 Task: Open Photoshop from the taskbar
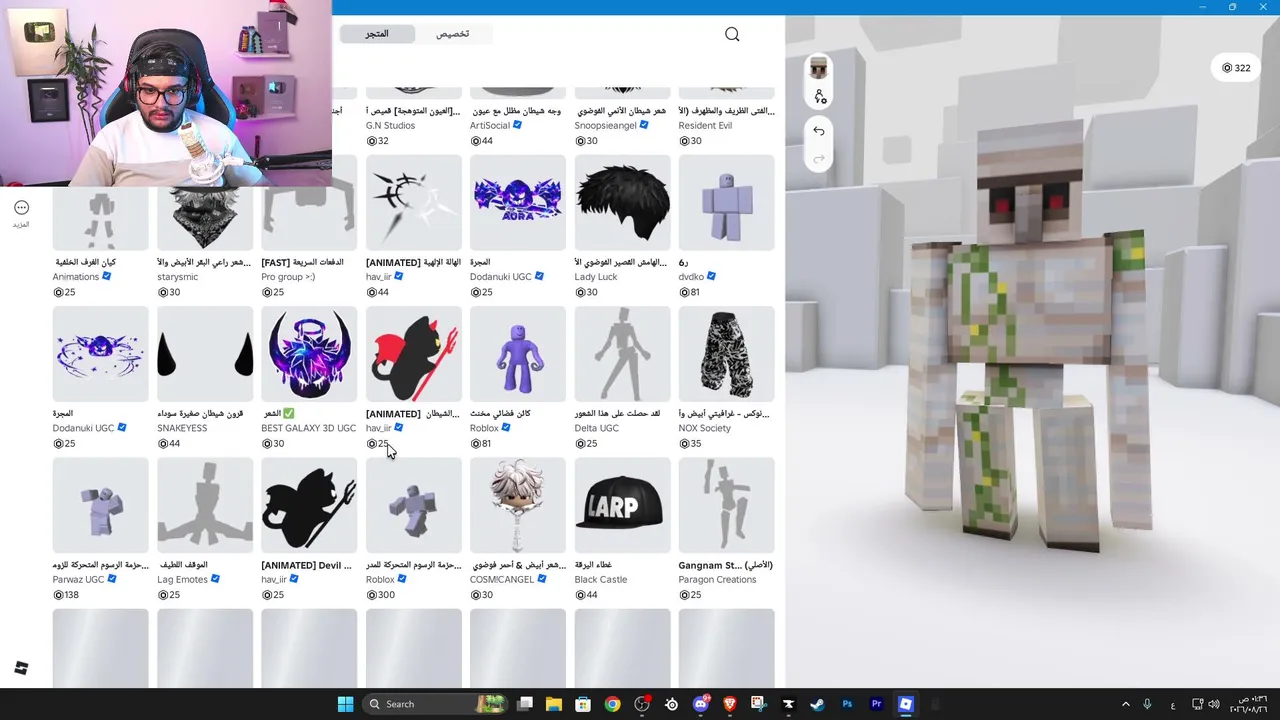[847, 704]
